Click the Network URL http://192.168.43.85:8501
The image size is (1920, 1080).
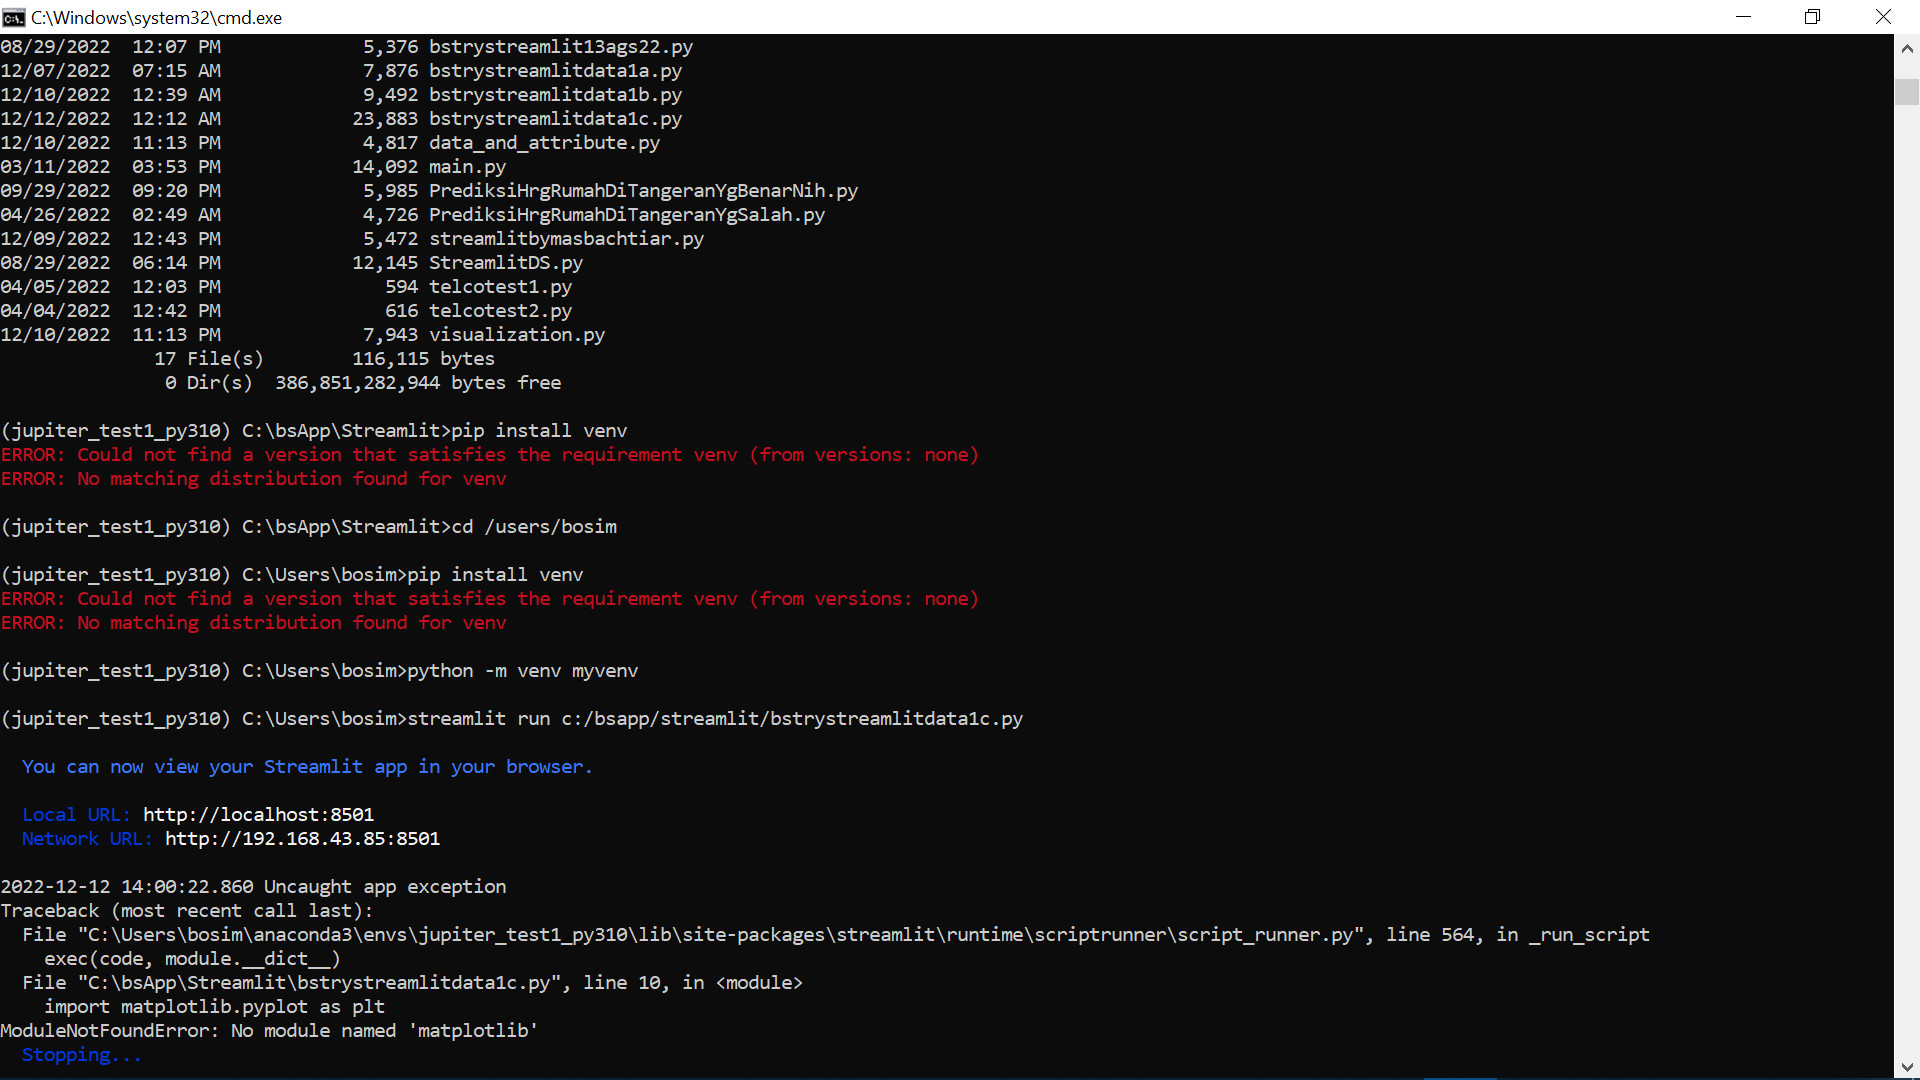[x=302, y=838]
